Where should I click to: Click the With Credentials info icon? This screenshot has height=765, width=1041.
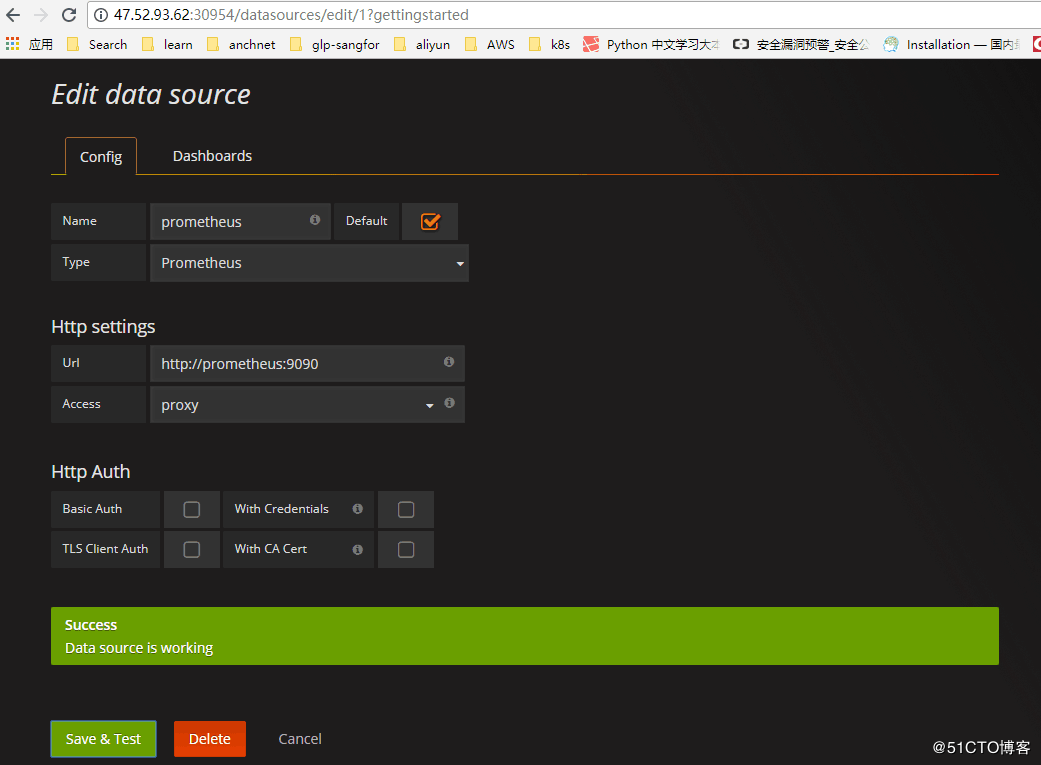pos(357,509)
